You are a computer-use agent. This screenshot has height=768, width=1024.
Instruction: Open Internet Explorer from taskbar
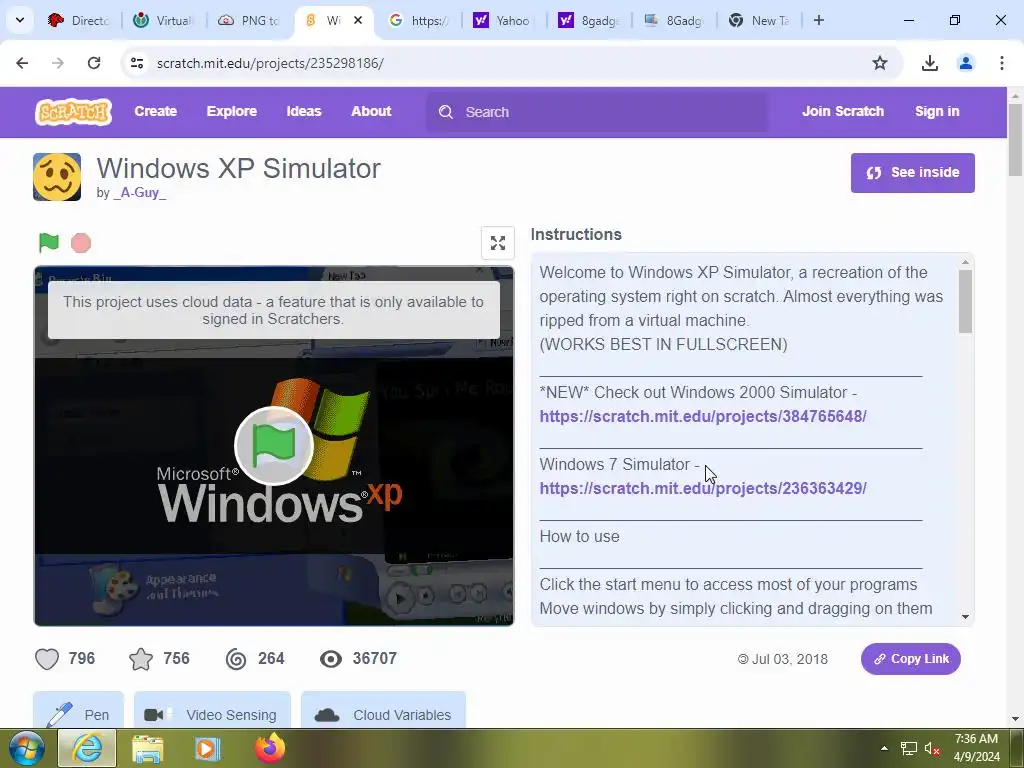(88, 748)
